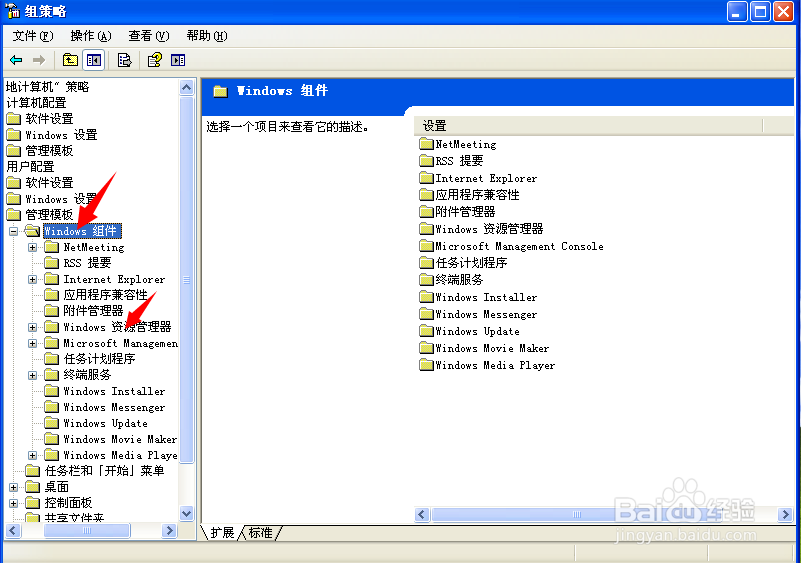Image resolution: width=801 pixels, height=563 pixels.
Task: Select 附件管理器 in the tree
Action: pyautogui.click(x=93, y=311)
